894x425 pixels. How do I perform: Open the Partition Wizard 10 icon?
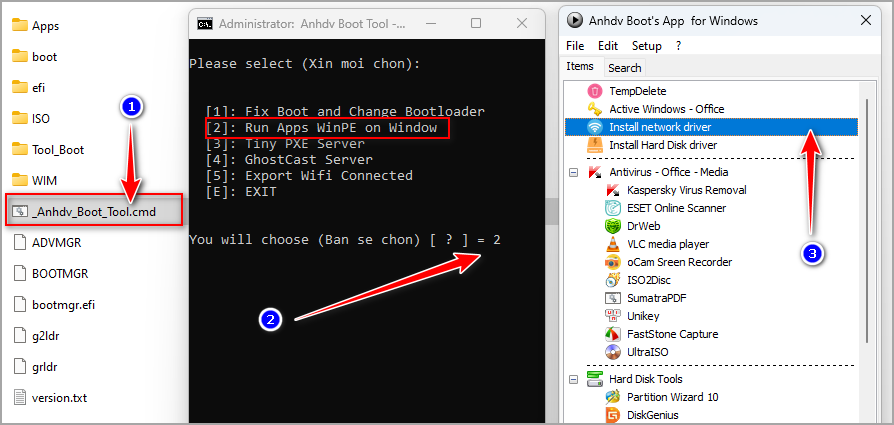click(613, 397)
